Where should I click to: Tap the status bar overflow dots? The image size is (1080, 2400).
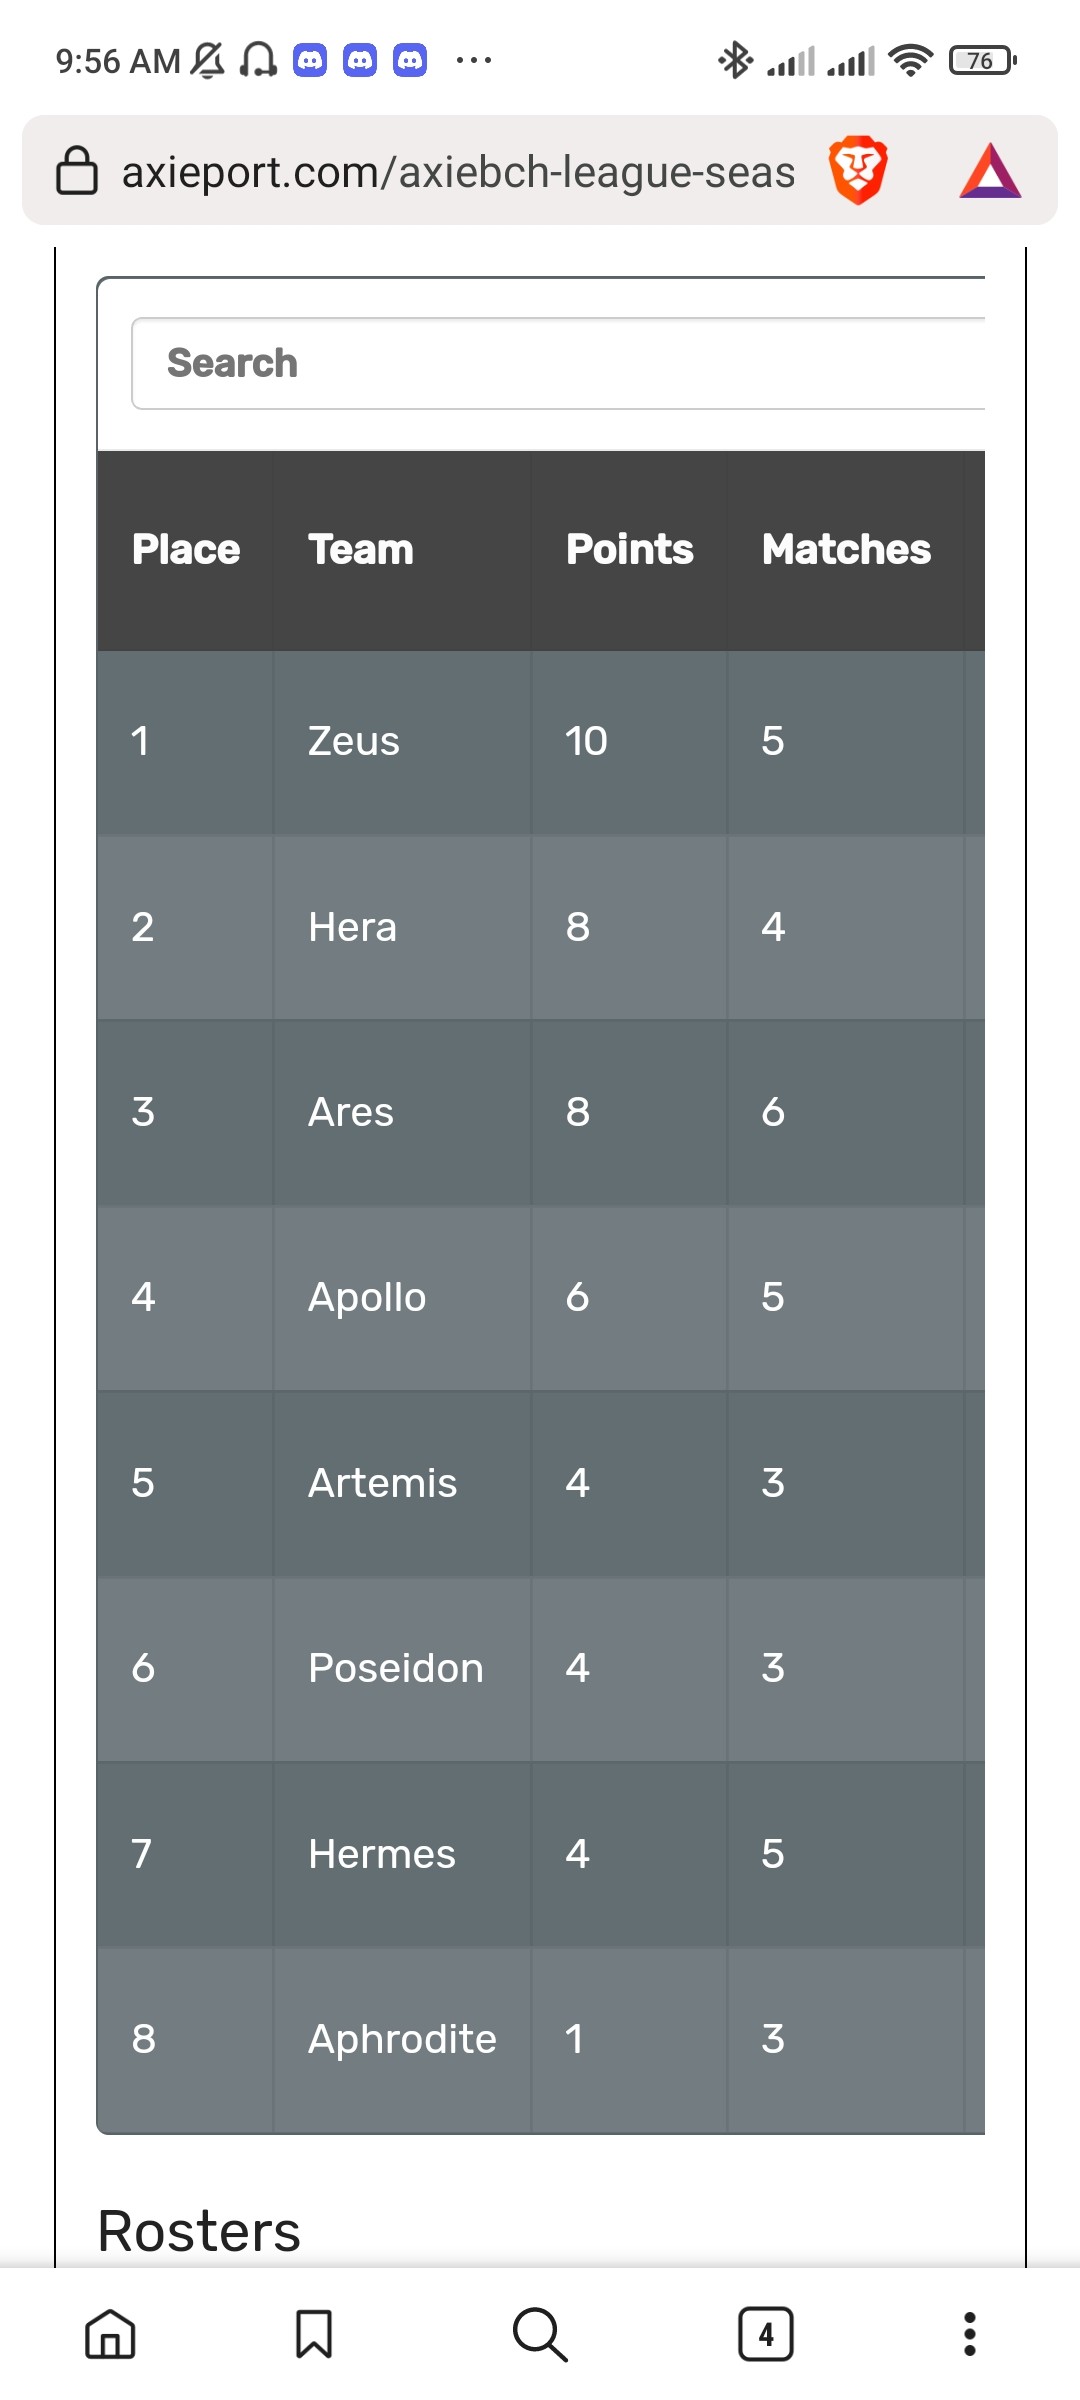[x=473, y=61]
